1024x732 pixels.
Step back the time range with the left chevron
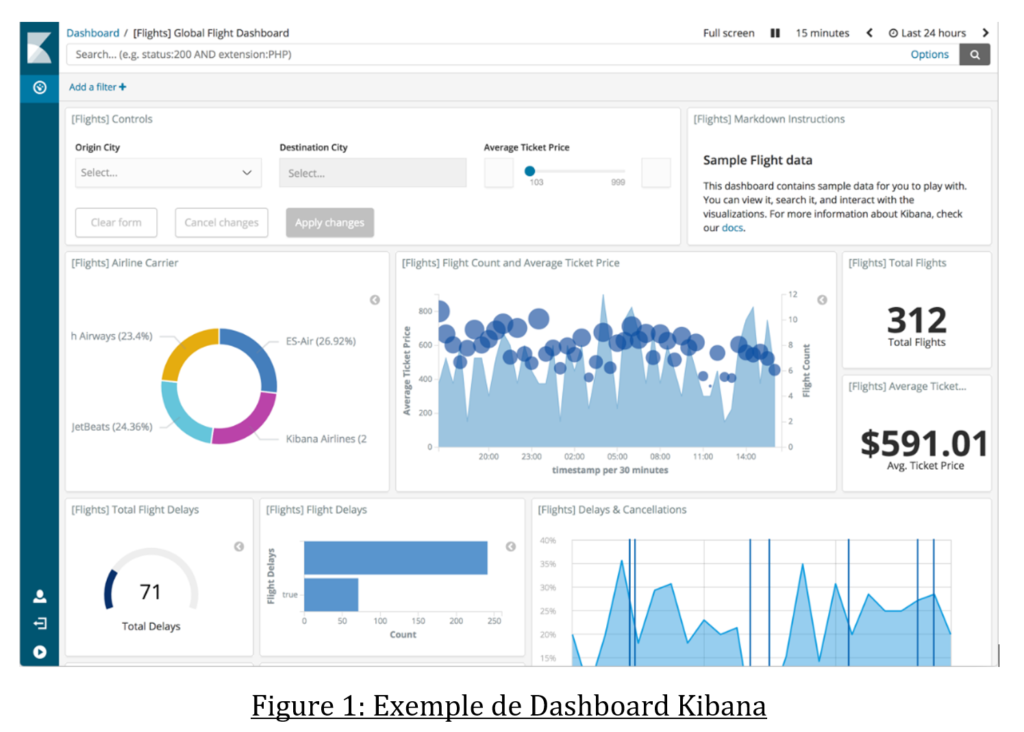point(869,33)
